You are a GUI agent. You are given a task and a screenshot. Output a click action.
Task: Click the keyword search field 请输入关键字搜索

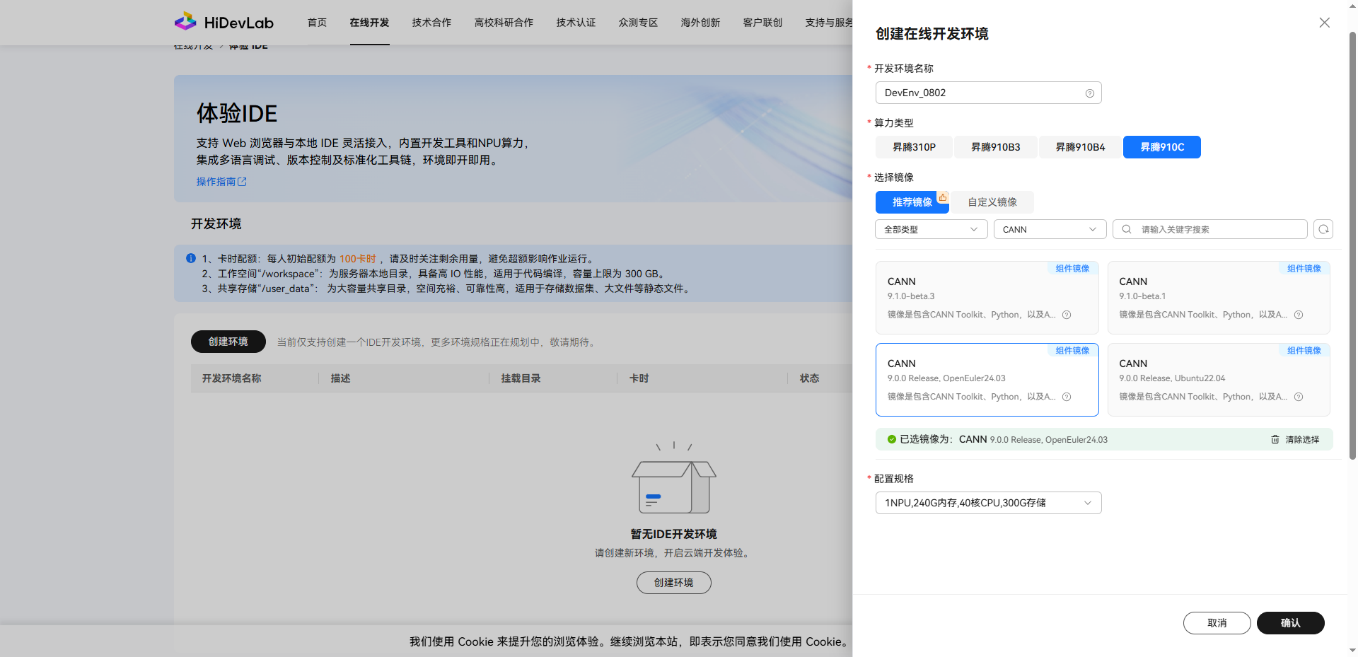tap(1210, 229)
